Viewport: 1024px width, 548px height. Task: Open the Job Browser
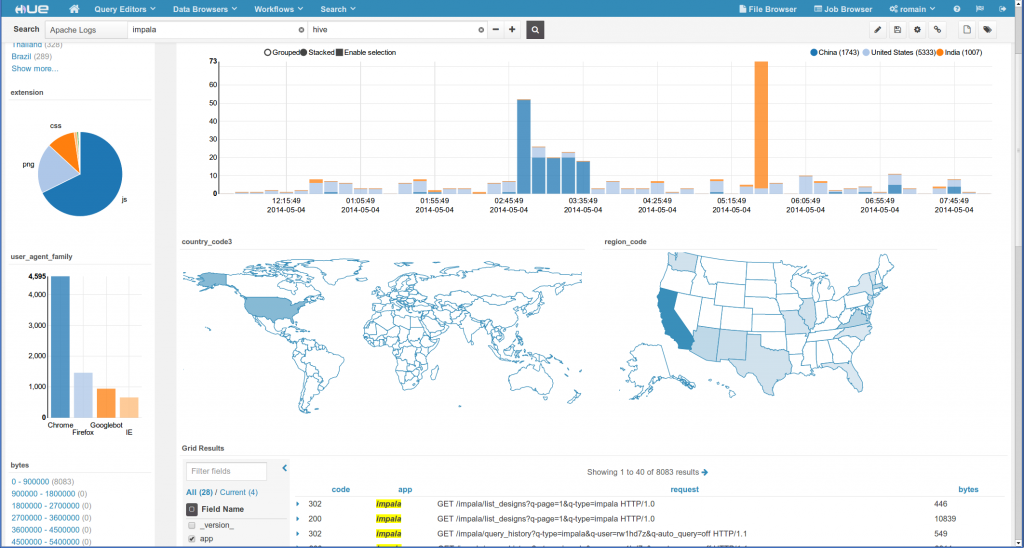click(840, 9)
